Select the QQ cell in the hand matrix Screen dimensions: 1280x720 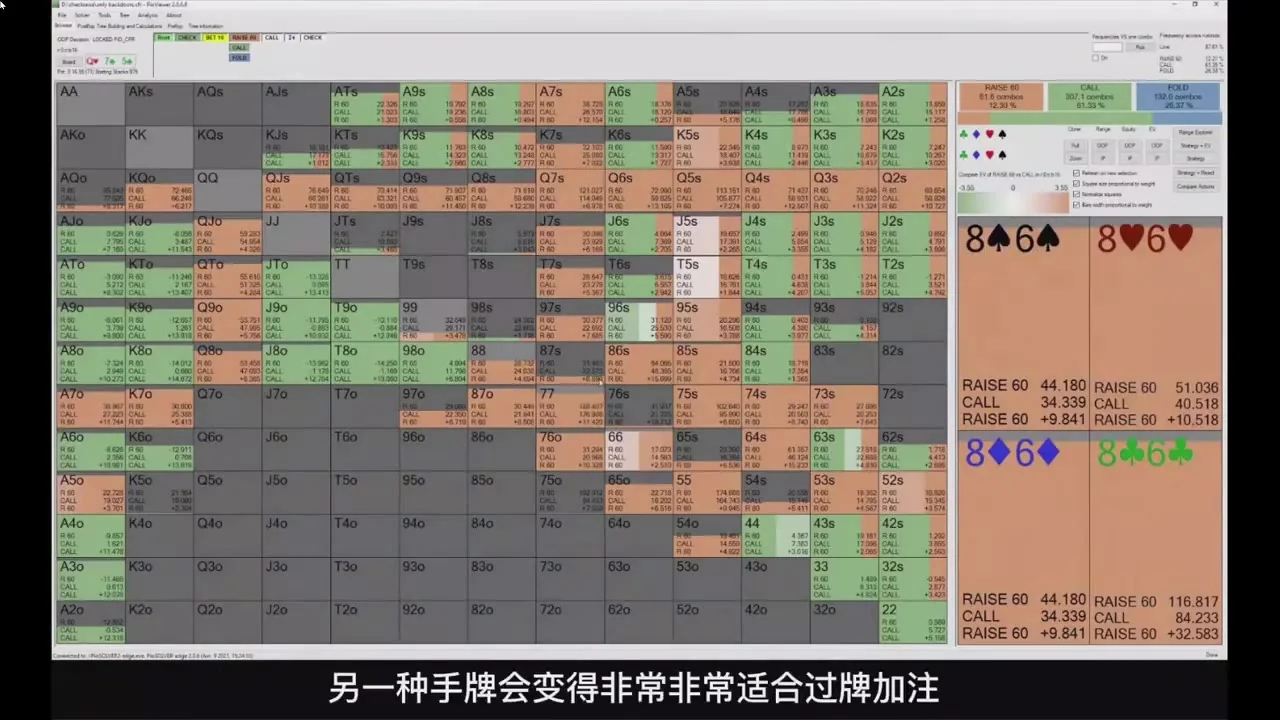click(x=227, y=190)
